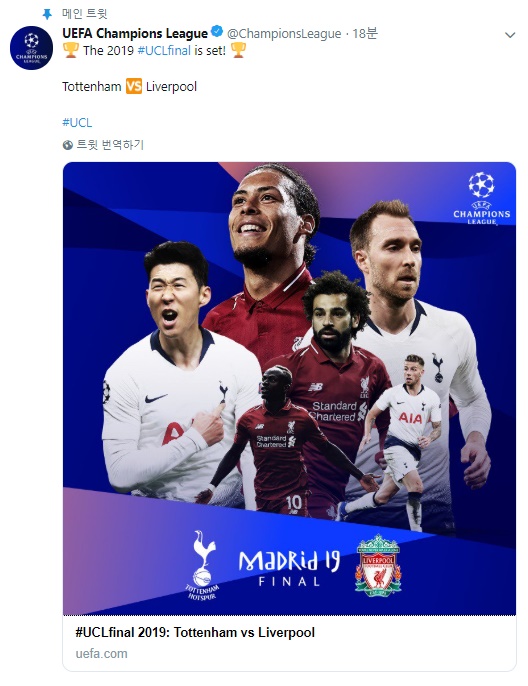The height and width of the screenshot is (686, 528).
Task: Click the orange VS emoji icon
Action: [134, 86]
